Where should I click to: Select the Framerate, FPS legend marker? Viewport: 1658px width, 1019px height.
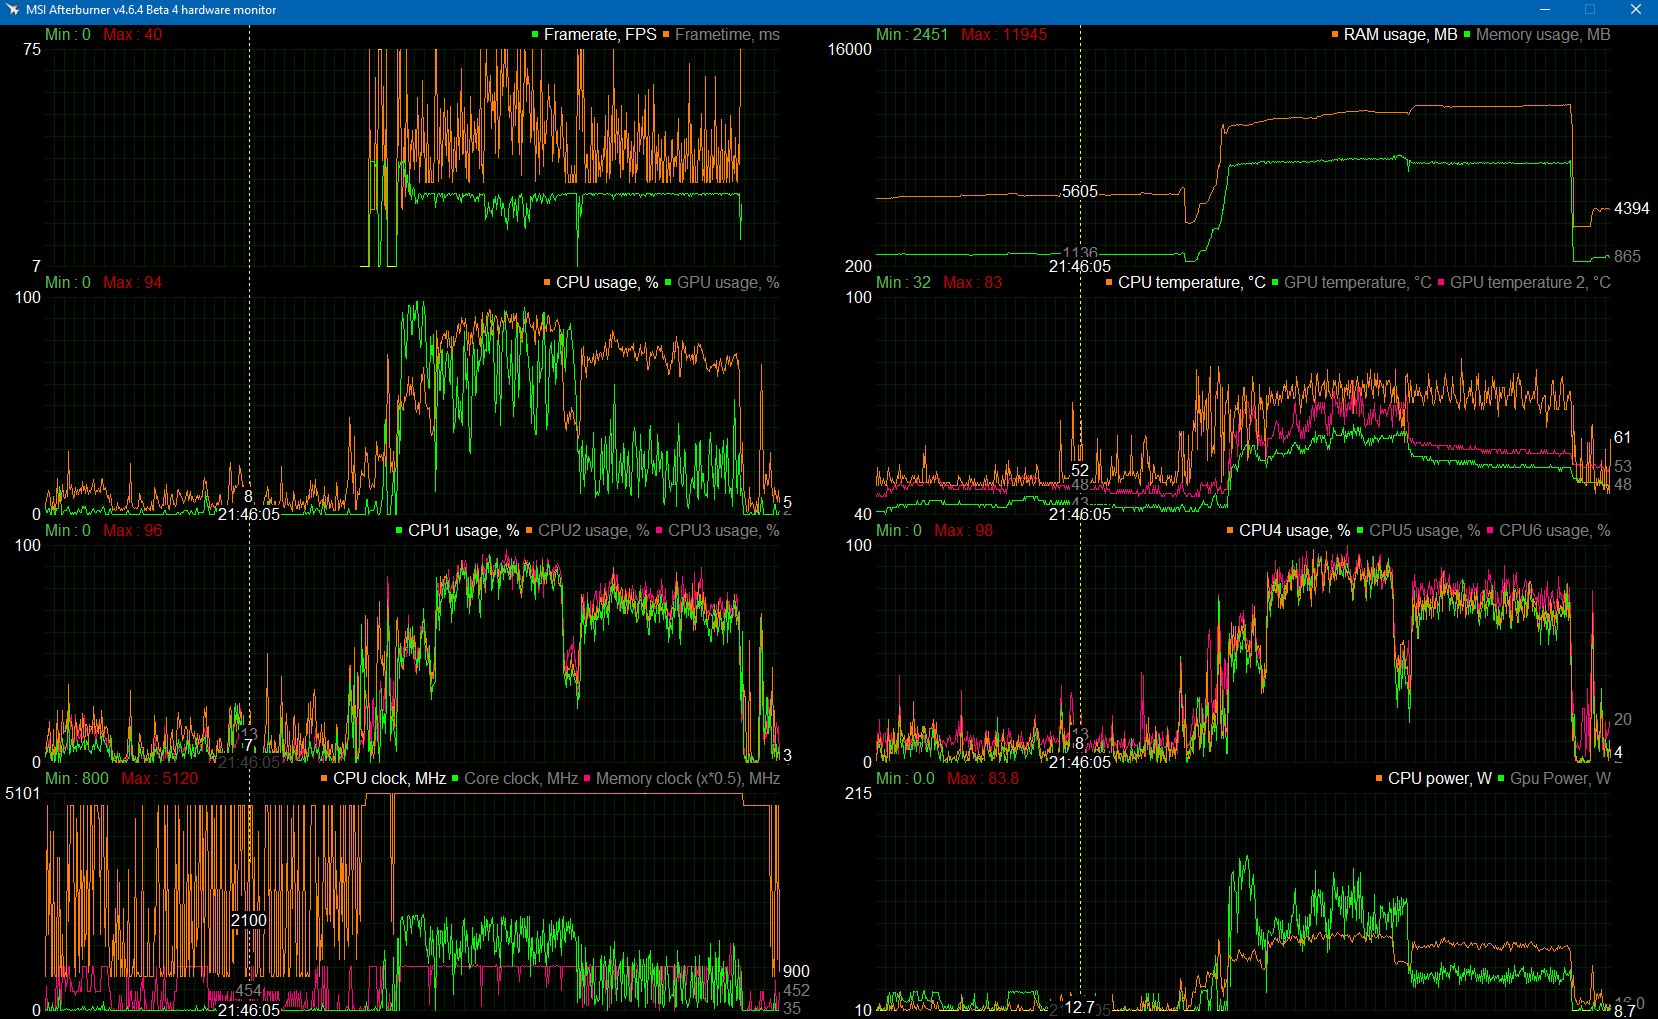[536, 33]
